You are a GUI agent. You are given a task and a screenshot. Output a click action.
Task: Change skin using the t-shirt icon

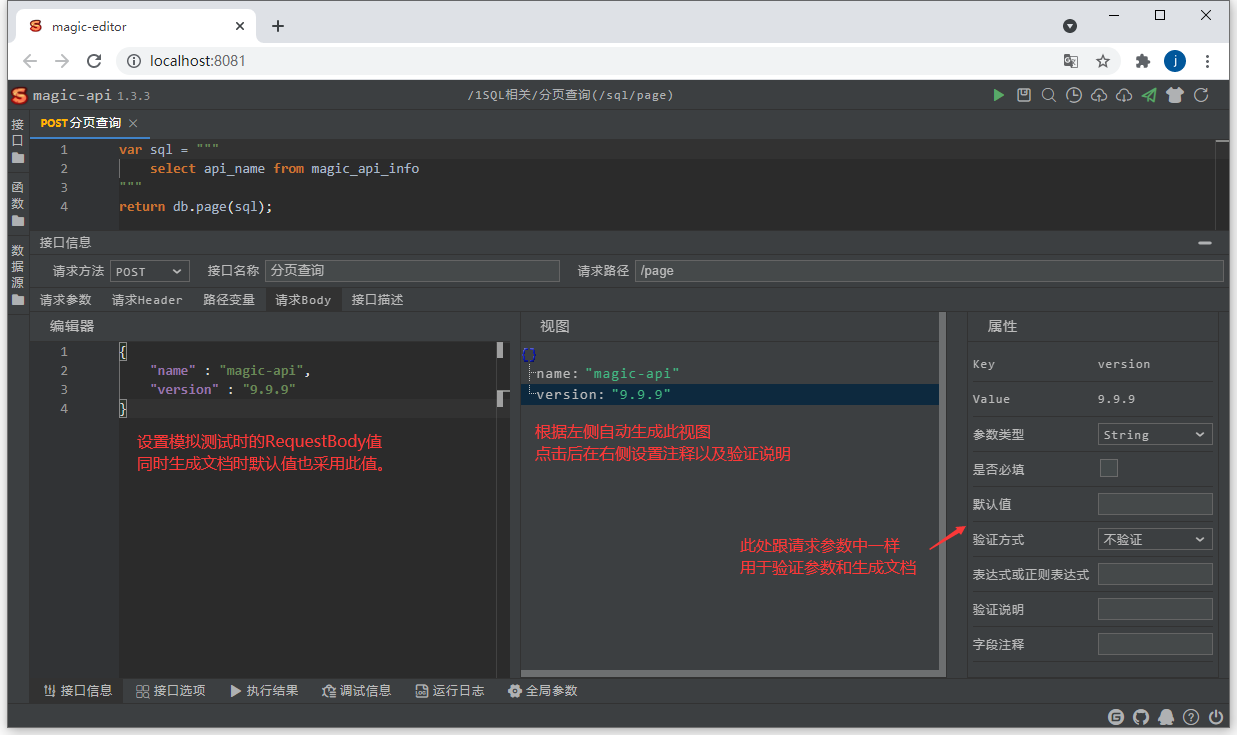(1175, 95)
